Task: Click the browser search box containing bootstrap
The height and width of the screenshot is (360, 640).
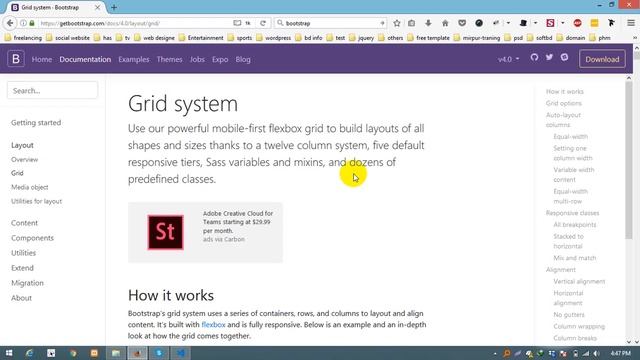Action: click(331, 23)
